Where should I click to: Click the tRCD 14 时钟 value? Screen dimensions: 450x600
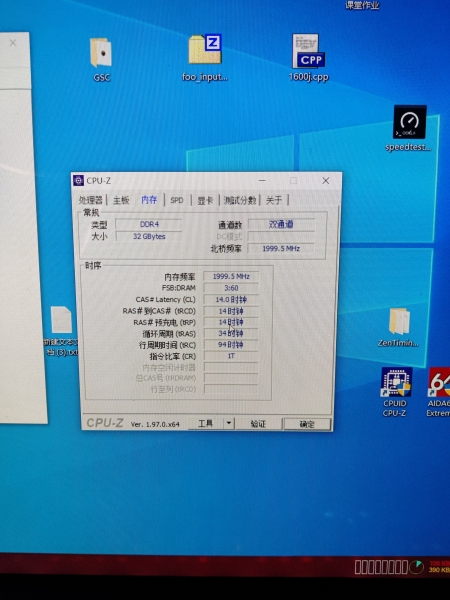pos(231,311)
